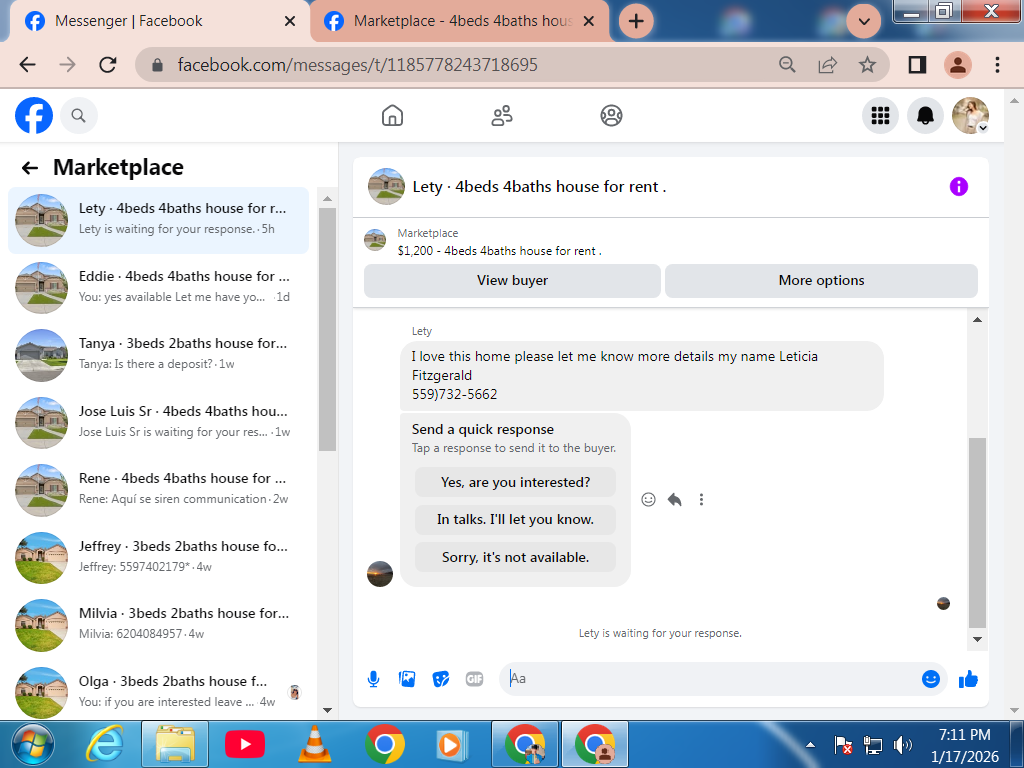Toggle the browser side panel icon
Screen dimensions: 1024x768
(917, 65)
